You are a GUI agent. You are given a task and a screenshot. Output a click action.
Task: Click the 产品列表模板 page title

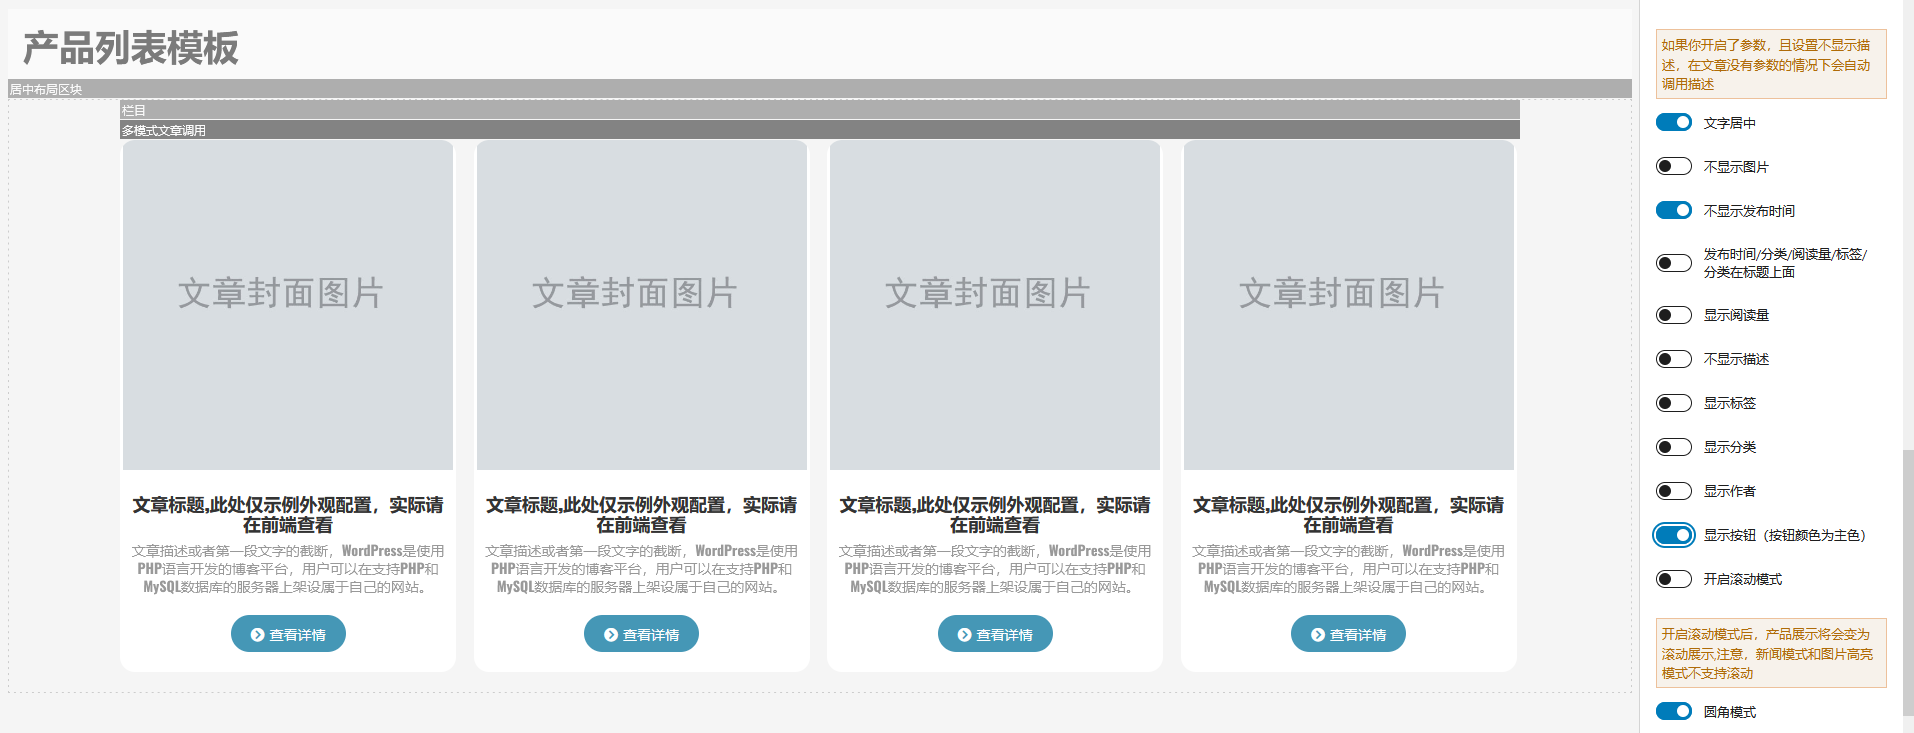coord(131,48)
